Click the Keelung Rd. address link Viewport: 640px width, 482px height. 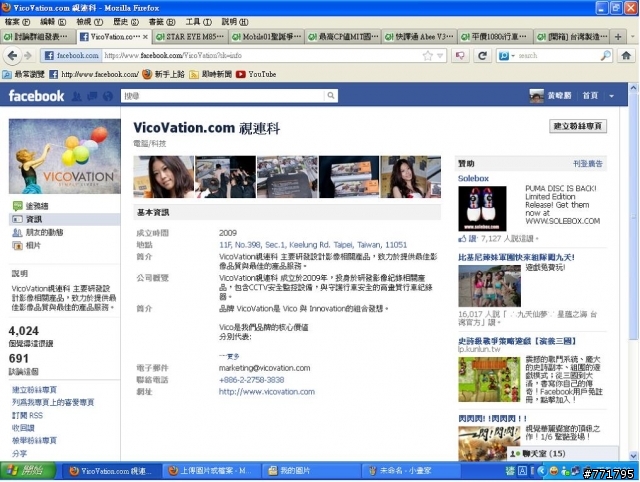click(x=313, y=245)
